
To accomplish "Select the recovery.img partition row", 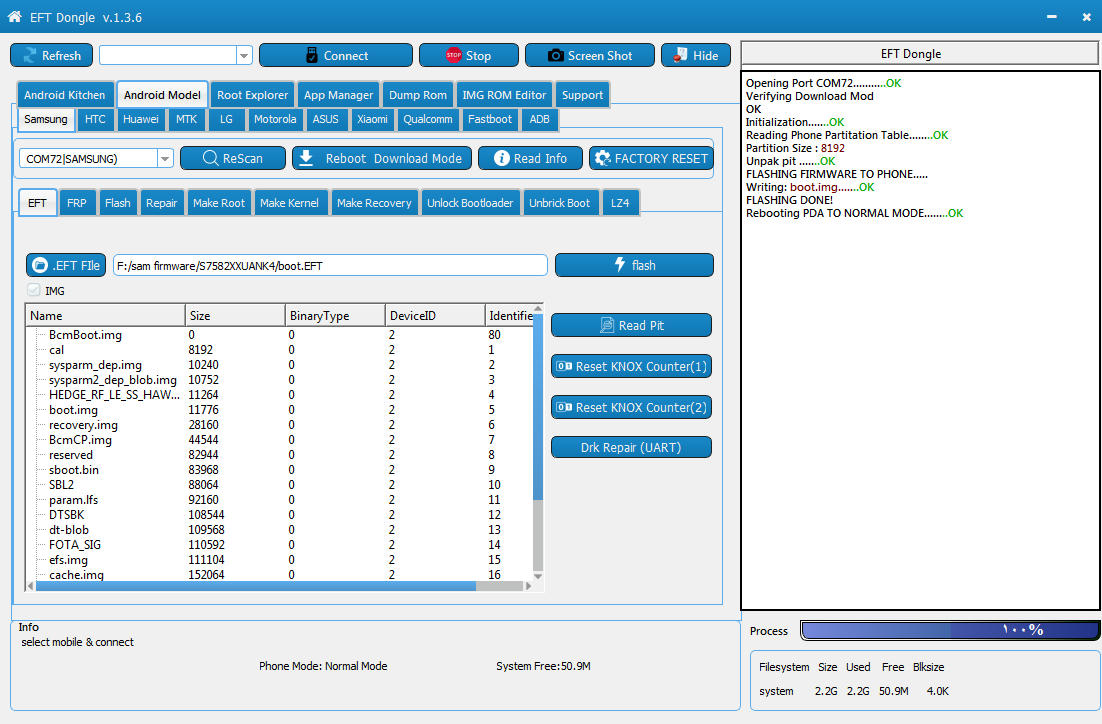I will (x=280, y=425).
